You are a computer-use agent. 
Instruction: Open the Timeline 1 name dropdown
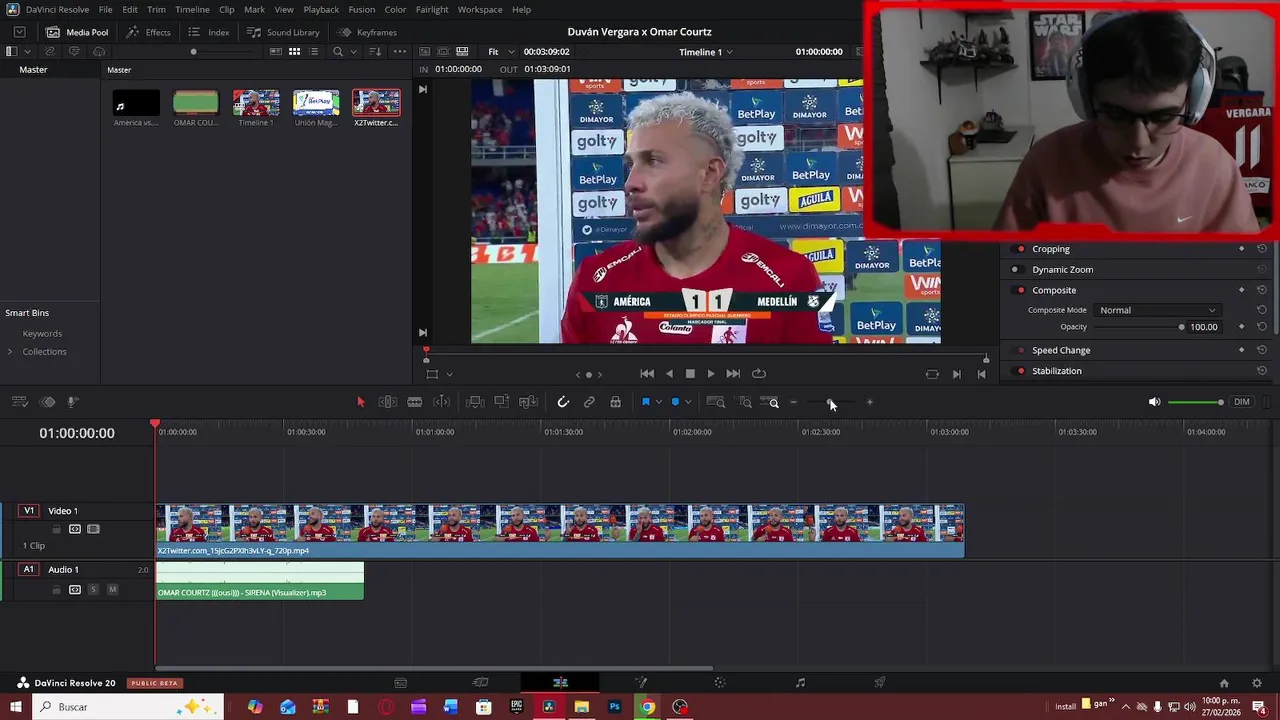[x=706, y=52]
